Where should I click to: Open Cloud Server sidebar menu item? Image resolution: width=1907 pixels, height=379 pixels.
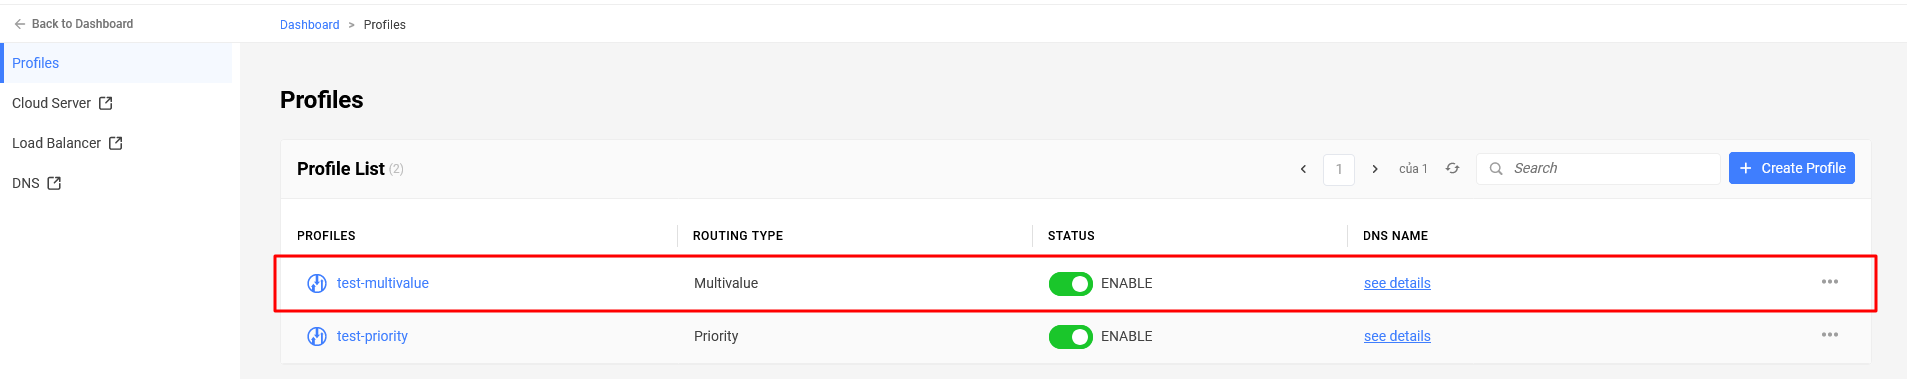click(117, 103)
